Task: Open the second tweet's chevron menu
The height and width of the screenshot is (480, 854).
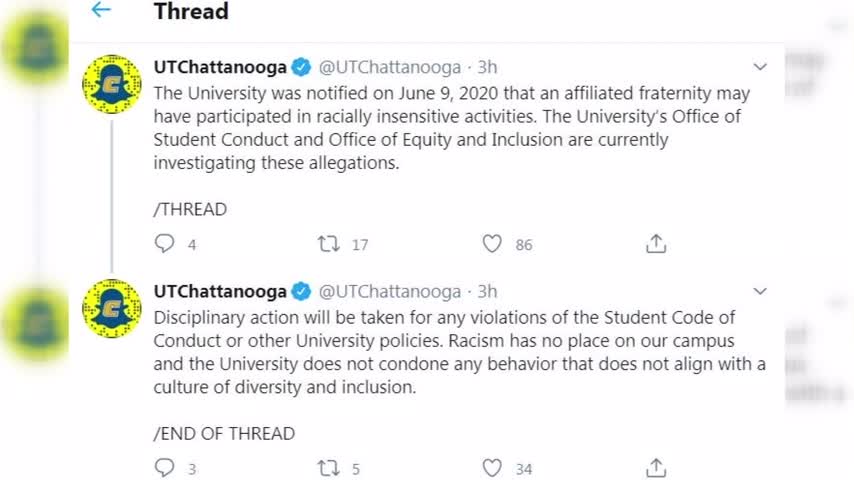Action: pos(760,291)
